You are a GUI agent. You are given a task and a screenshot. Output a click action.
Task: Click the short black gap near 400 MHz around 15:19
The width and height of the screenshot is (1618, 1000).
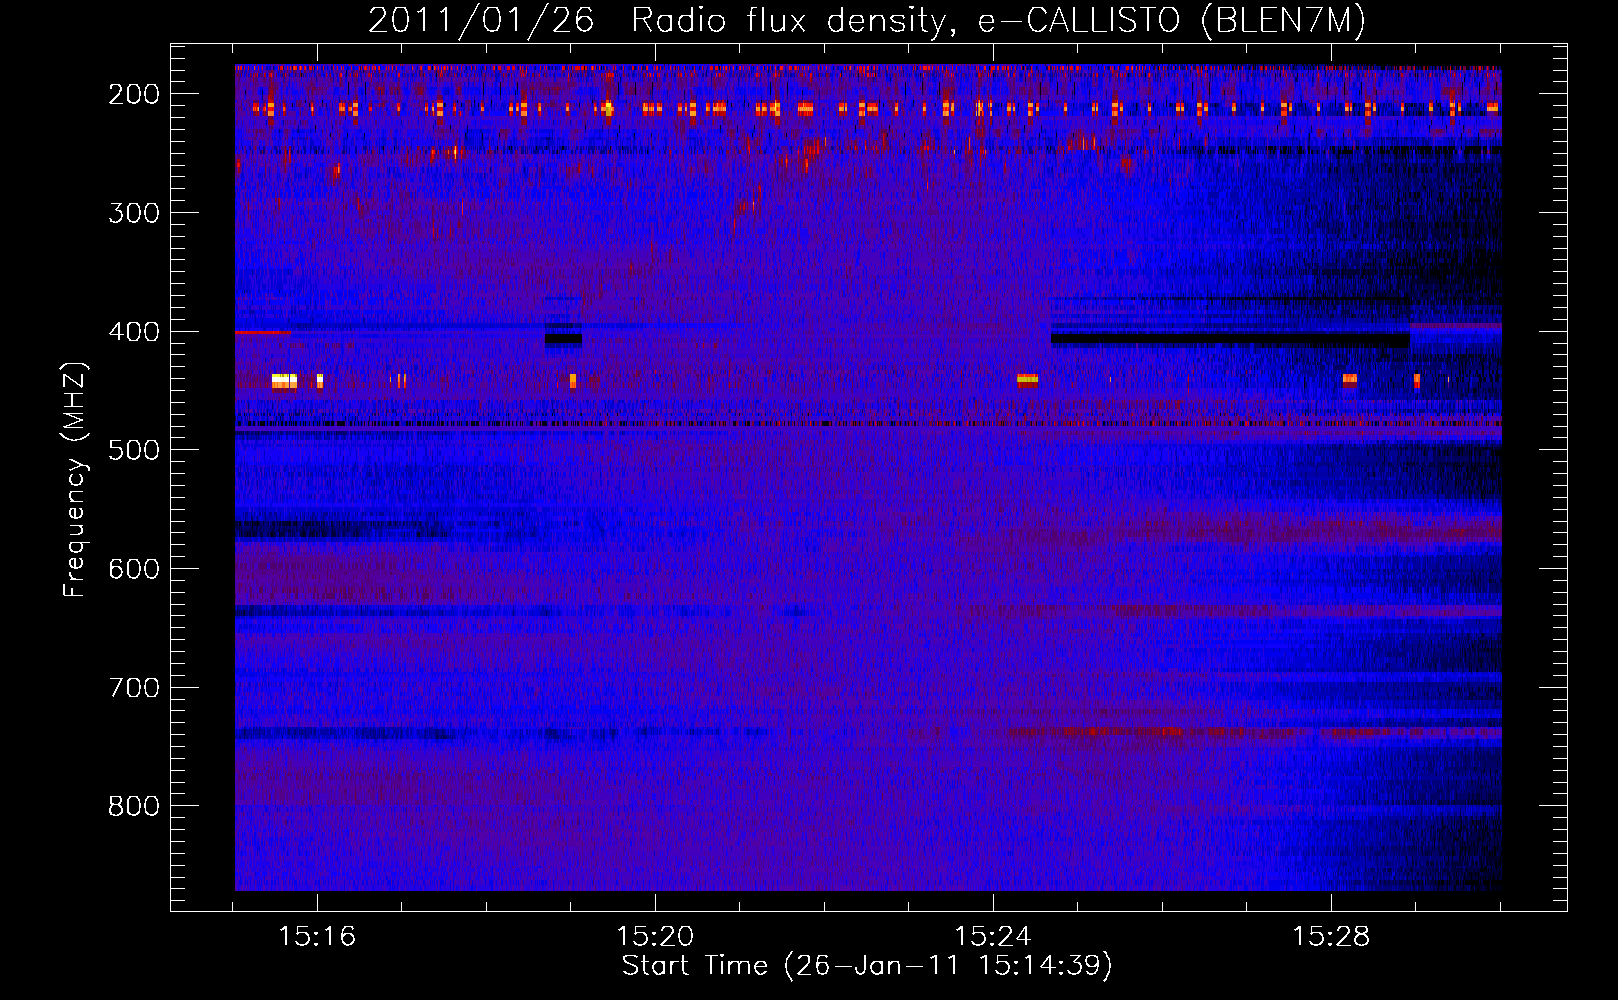point(563,339)
